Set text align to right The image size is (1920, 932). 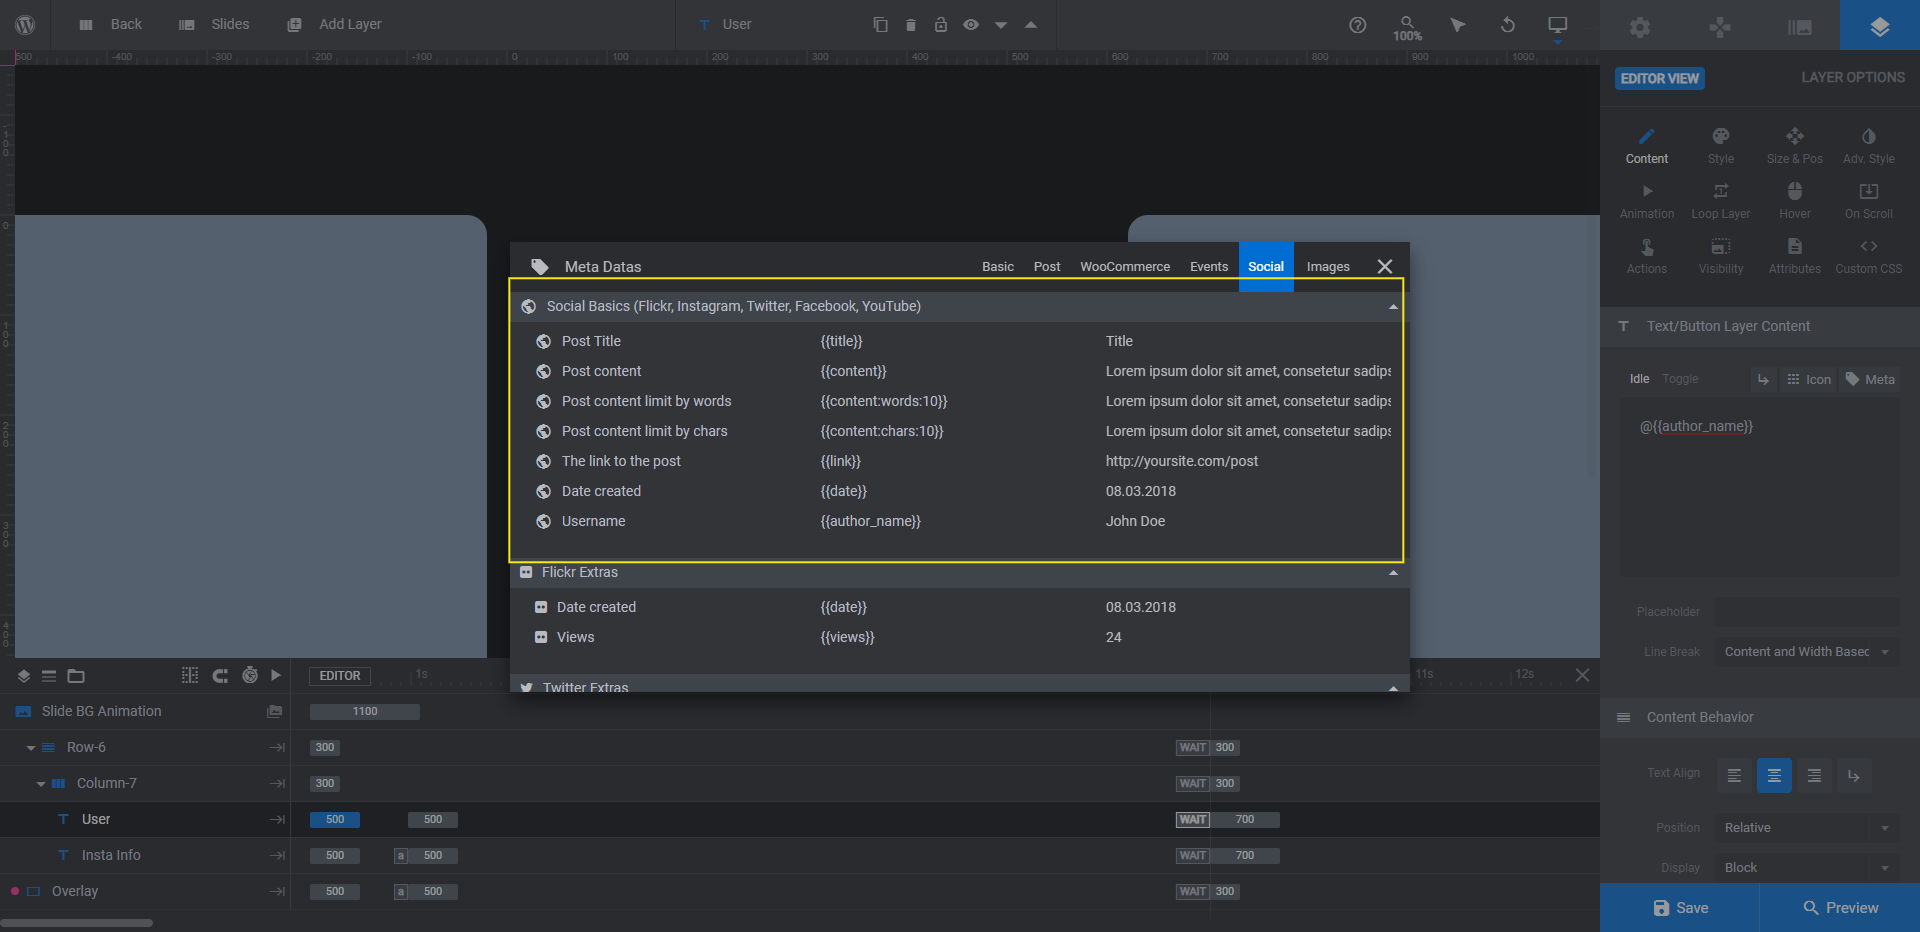[x=1814, y=775]
